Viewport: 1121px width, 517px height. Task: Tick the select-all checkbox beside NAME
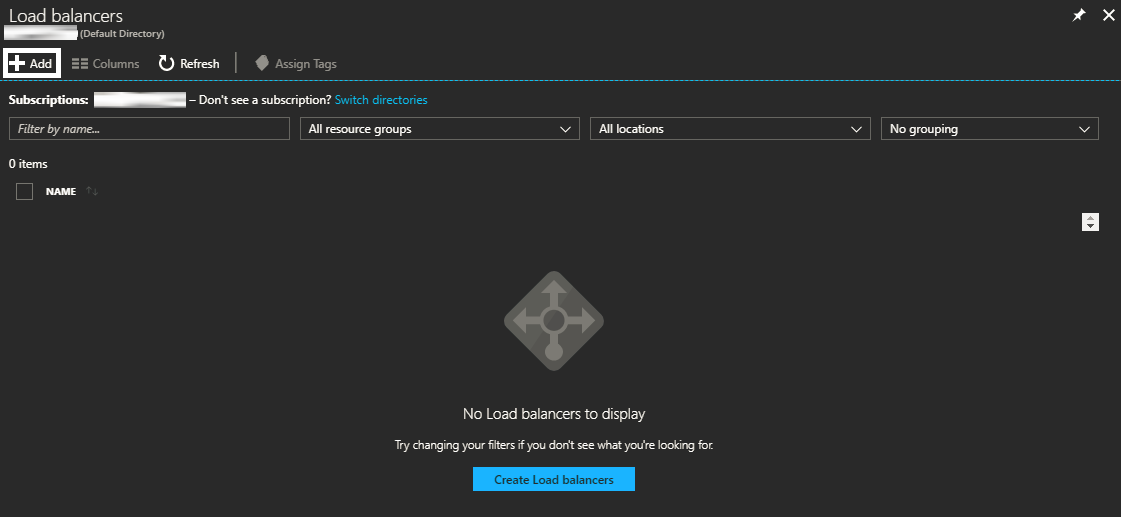point(24,191)
